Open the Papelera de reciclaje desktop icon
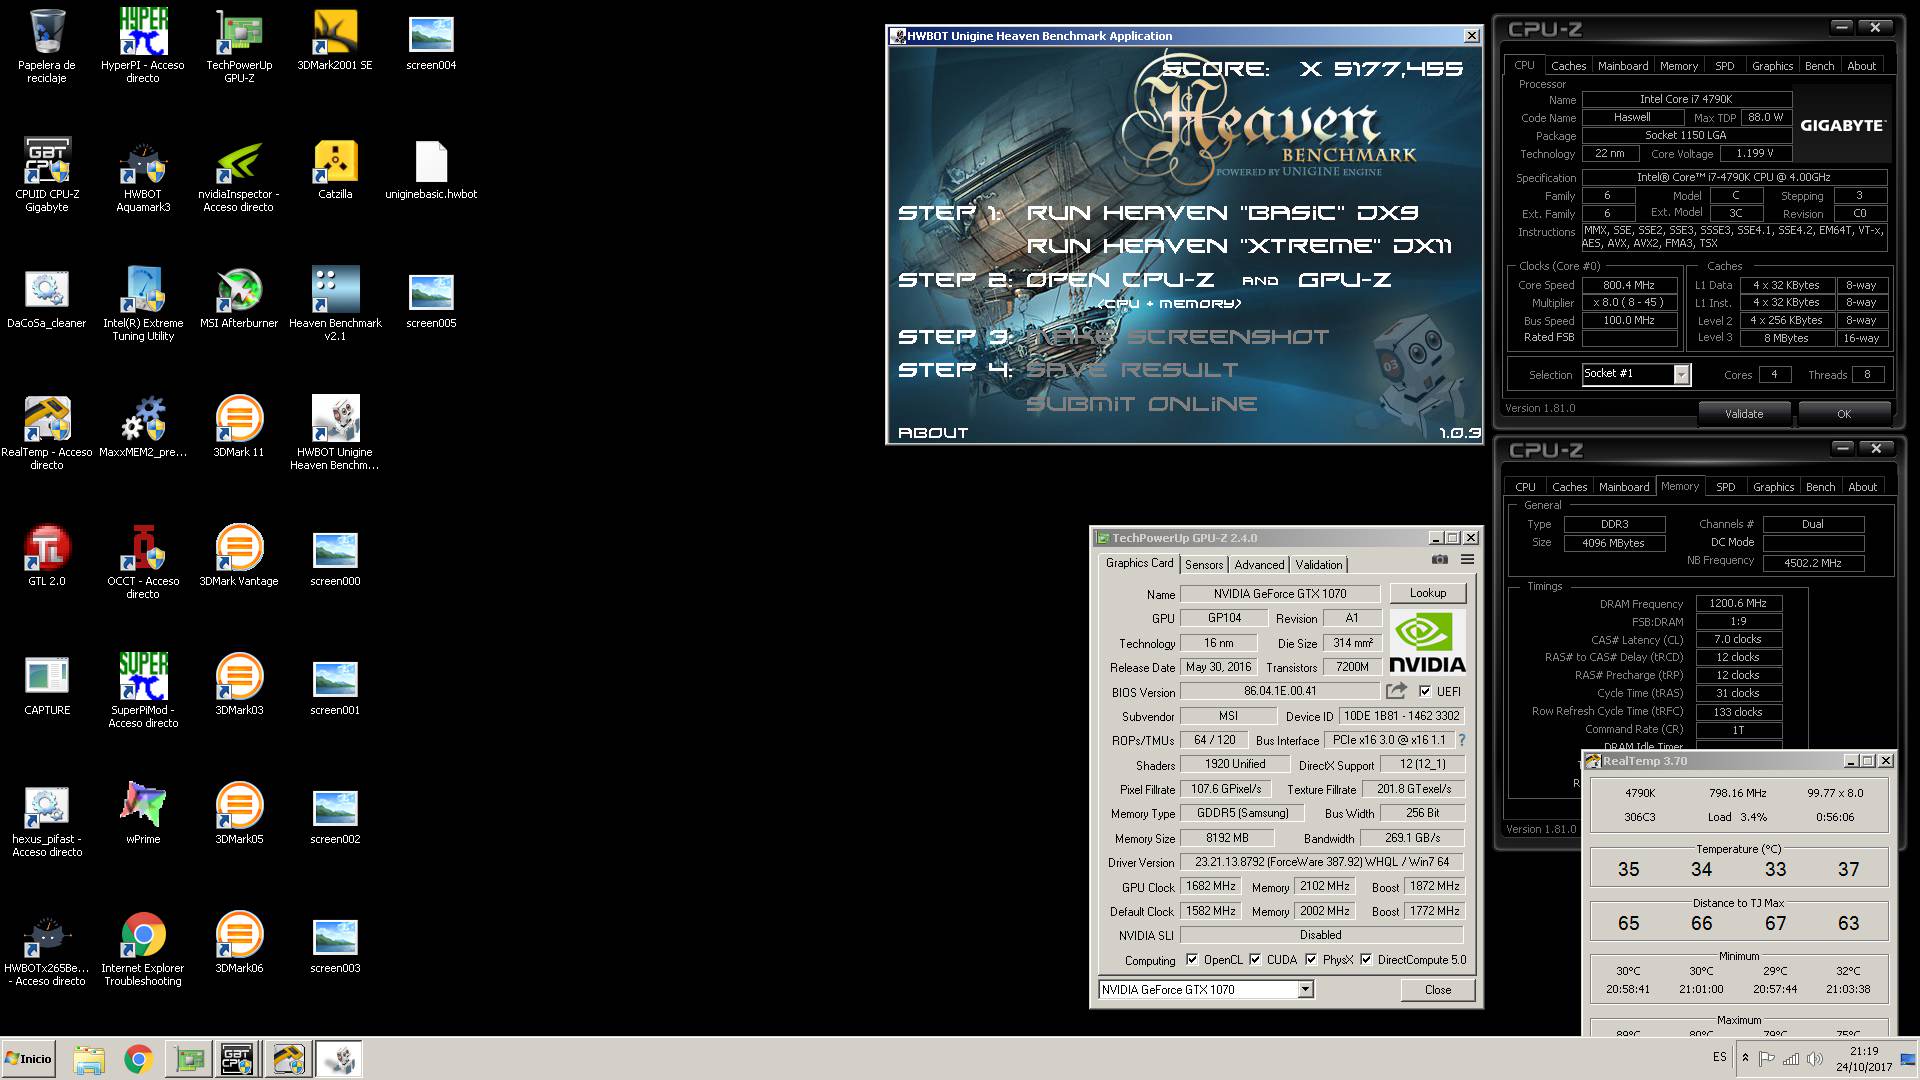This screenshot has height=1080, width=1920. pyautogui.click(x=47, y=45)
